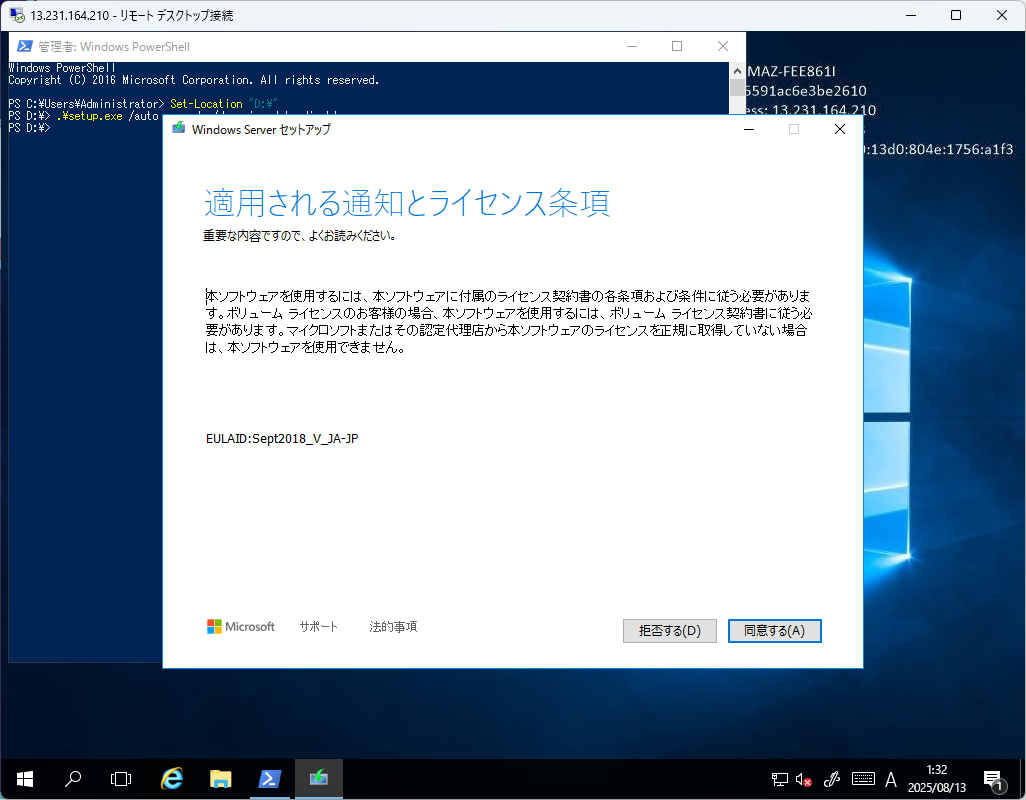Viewport: 1026px width, 800px height.
Task: Open PowerShell title bar icon system menu
Action: tap(22, 46)
